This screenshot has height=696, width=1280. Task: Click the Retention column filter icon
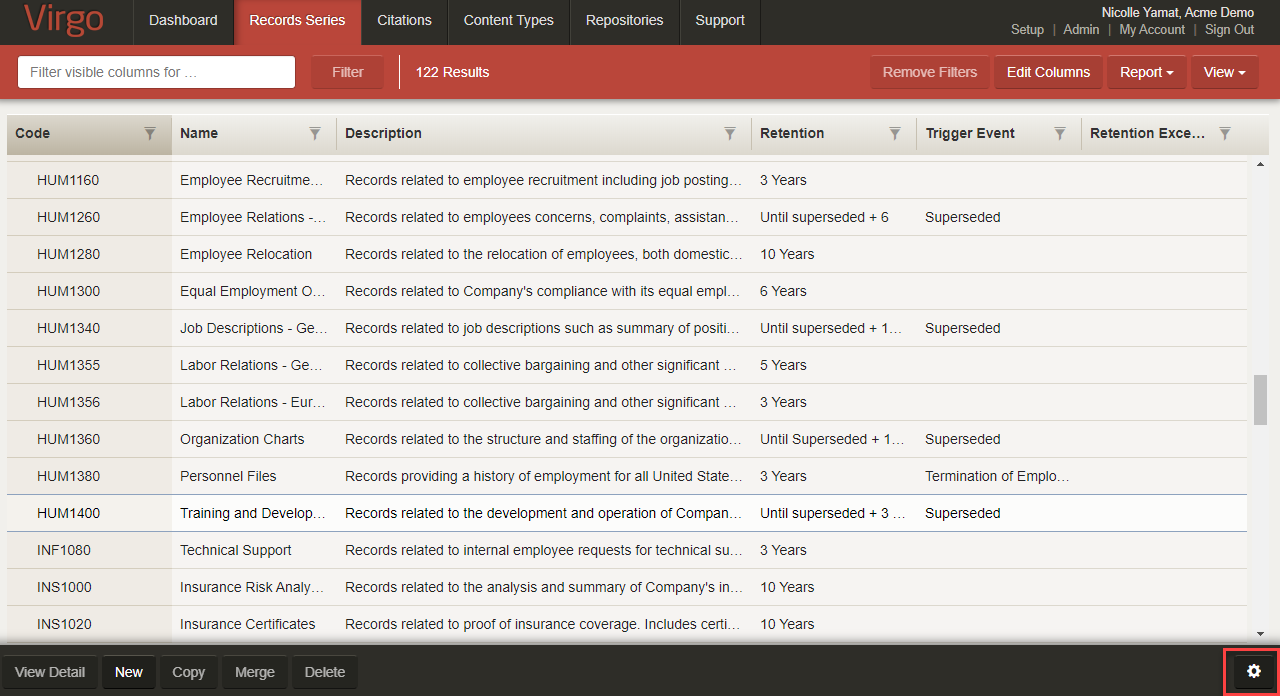(895, 134)
